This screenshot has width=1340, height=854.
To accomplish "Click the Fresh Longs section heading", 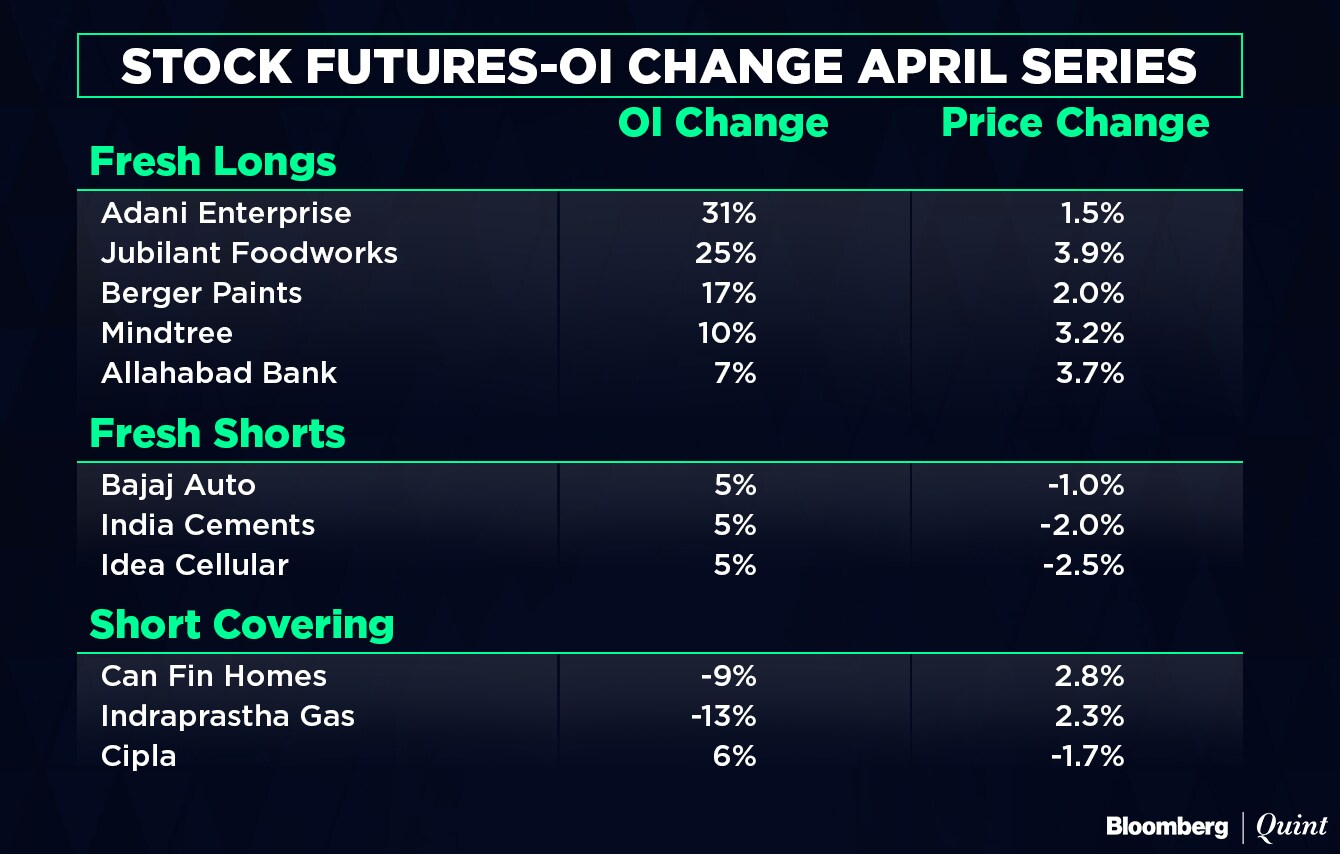I will point(213,162).
